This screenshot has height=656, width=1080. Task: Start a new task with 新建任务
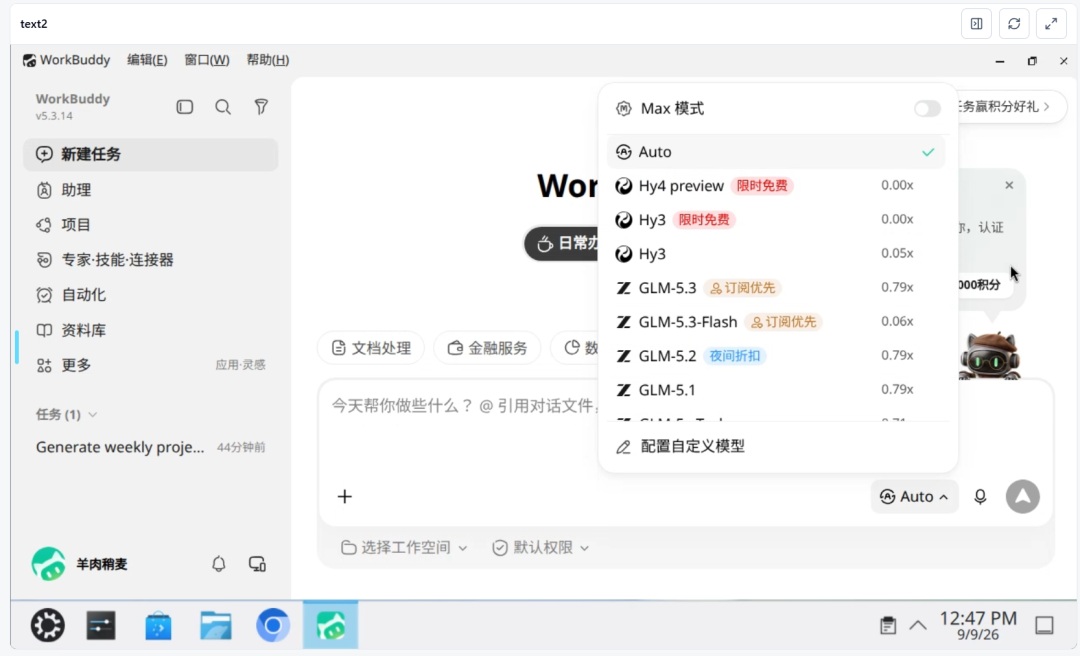click(x=150, y=154)
